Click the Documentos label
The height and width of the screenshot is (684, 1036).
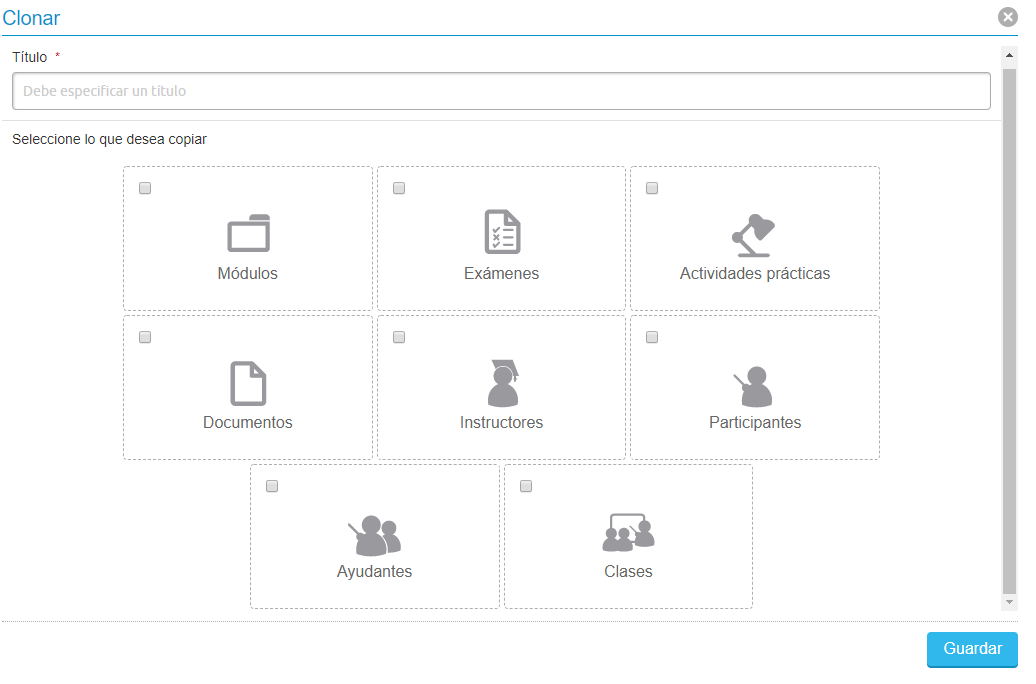coord(248,423)
